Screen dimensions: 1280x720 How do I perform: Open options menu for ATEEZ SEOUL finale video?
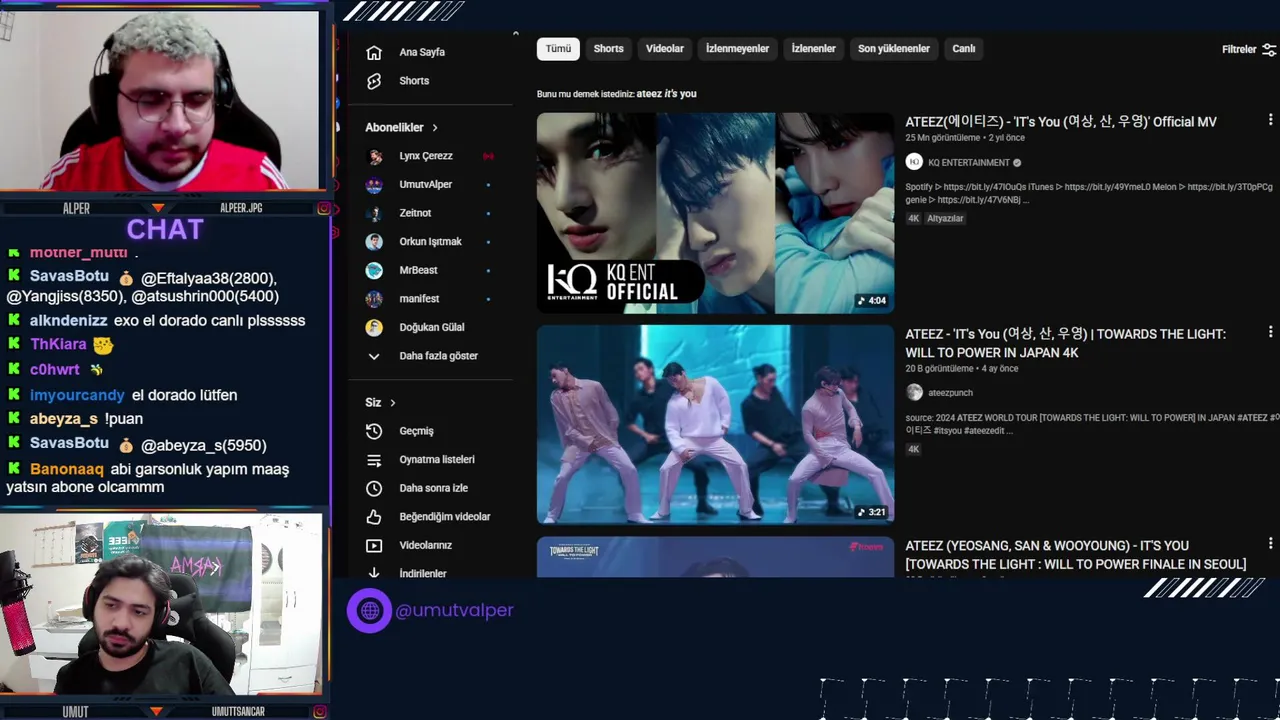click(1270, 544)
